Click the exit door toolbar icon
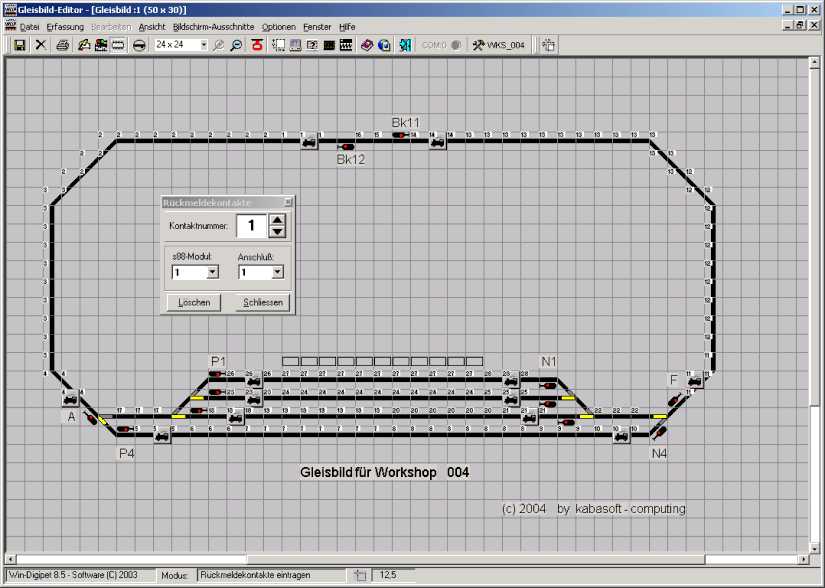 (x=405, y=45)
